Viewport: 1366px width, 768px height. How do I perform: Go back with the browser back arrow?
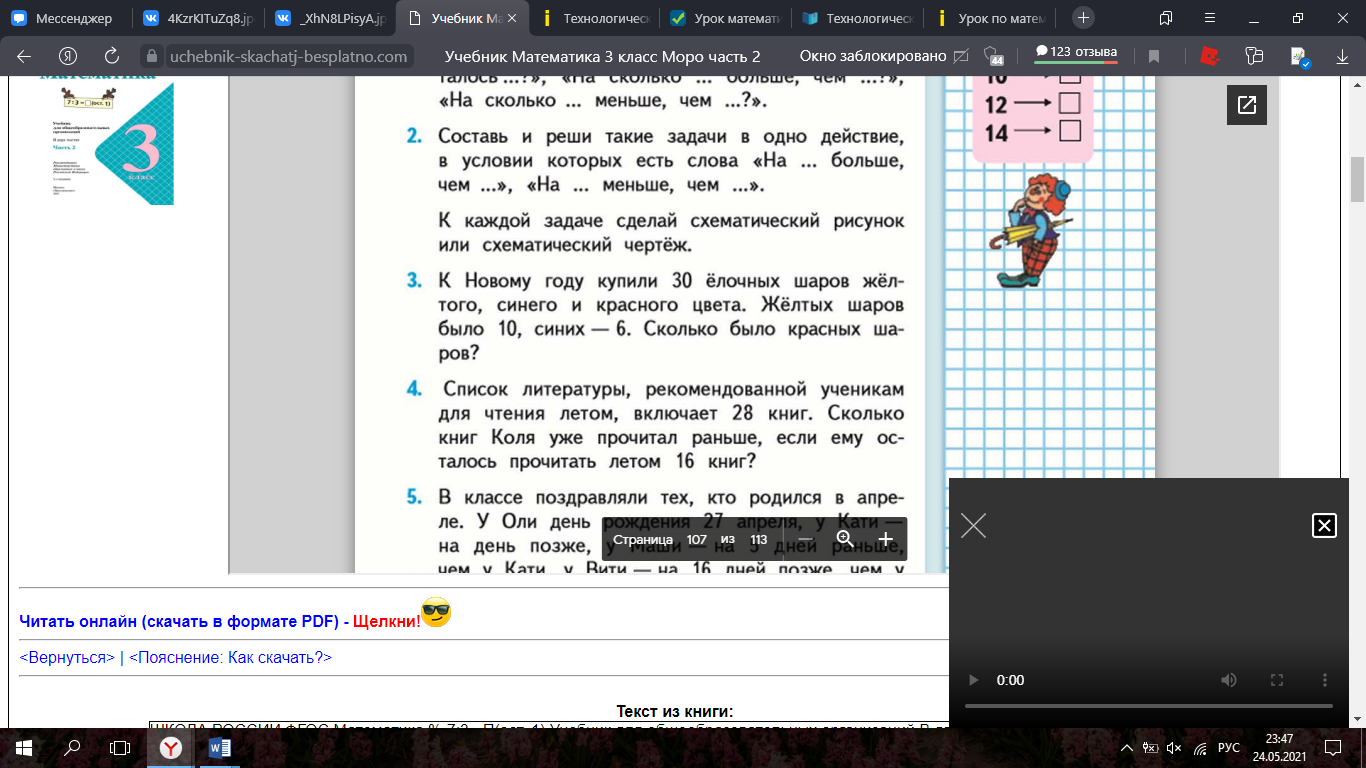(x=24, y=56)
